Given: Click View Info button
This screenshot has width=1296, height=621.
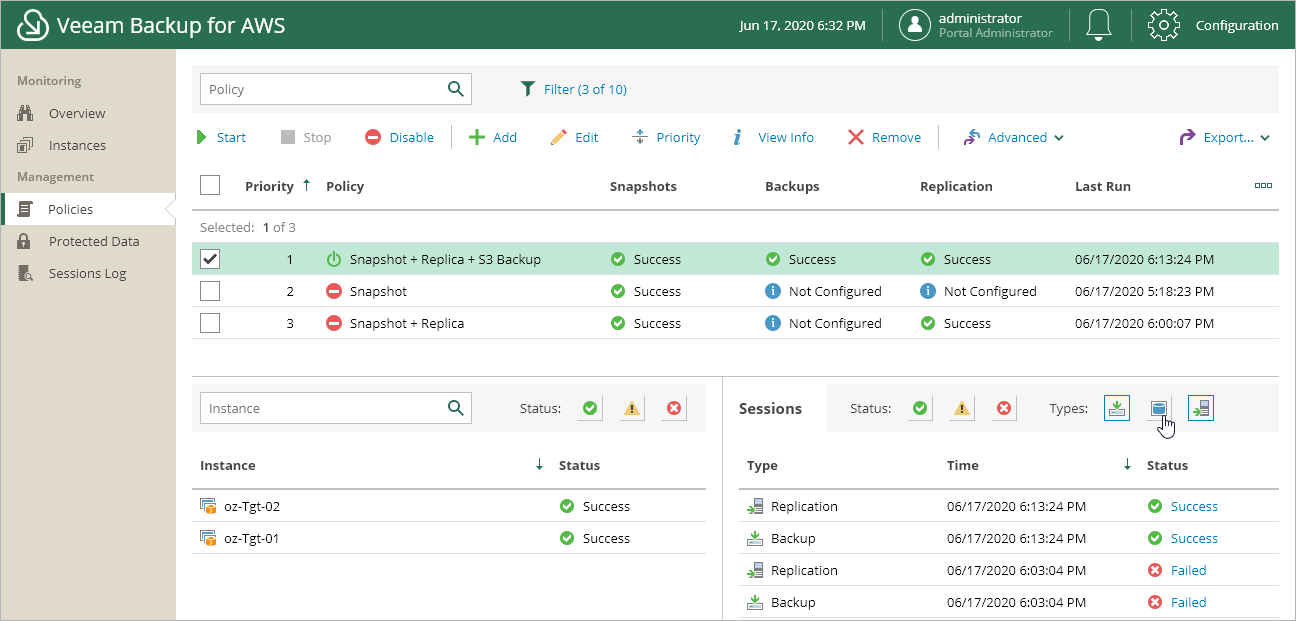Looking at the screenshot, I should 773,137.
